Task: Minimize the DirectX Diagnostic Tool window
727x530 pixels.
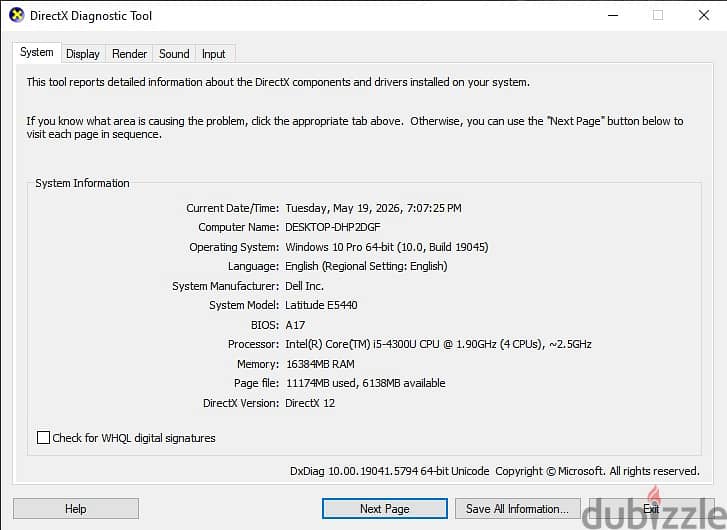Action: pos(613,15)
